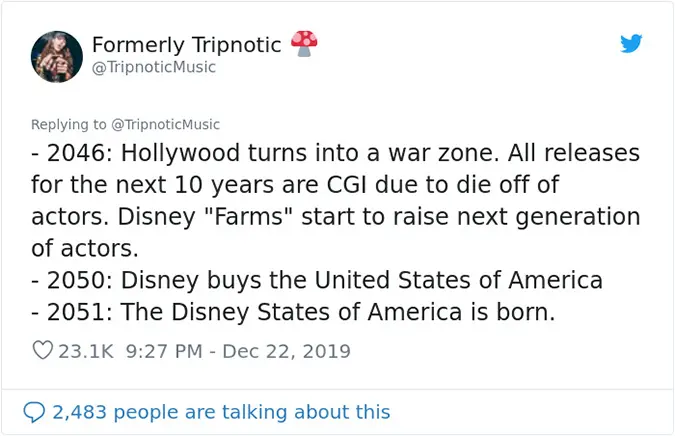Screen dimensions: 675x436
Task: Click the "Replying to" label text
Action: (x=69, y=125)
